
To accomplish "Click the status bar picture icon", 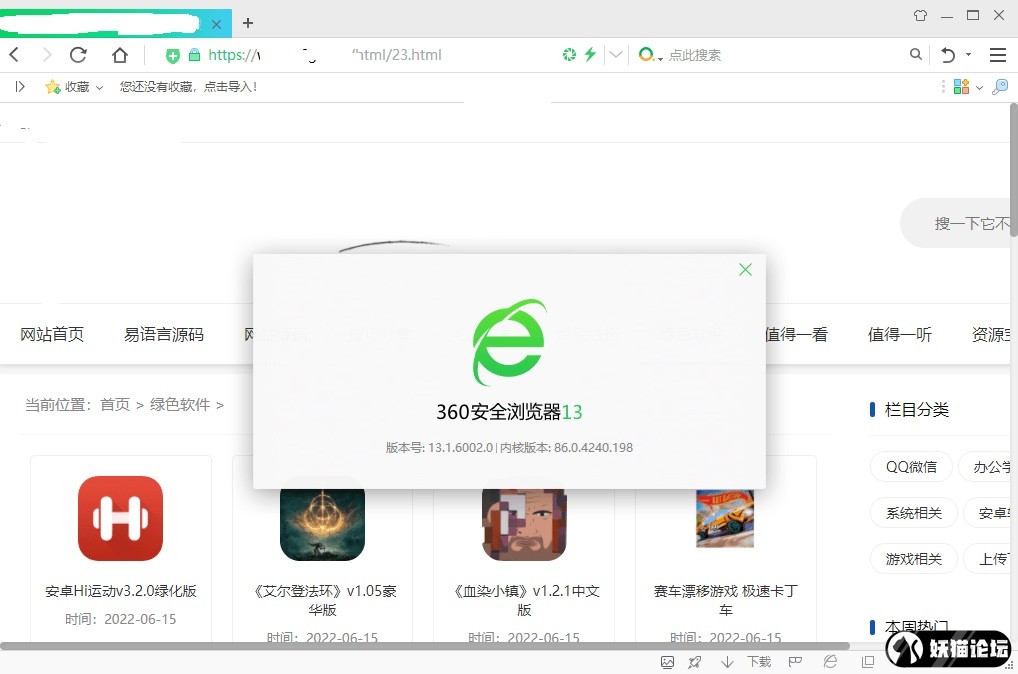I will click(667, 662).
